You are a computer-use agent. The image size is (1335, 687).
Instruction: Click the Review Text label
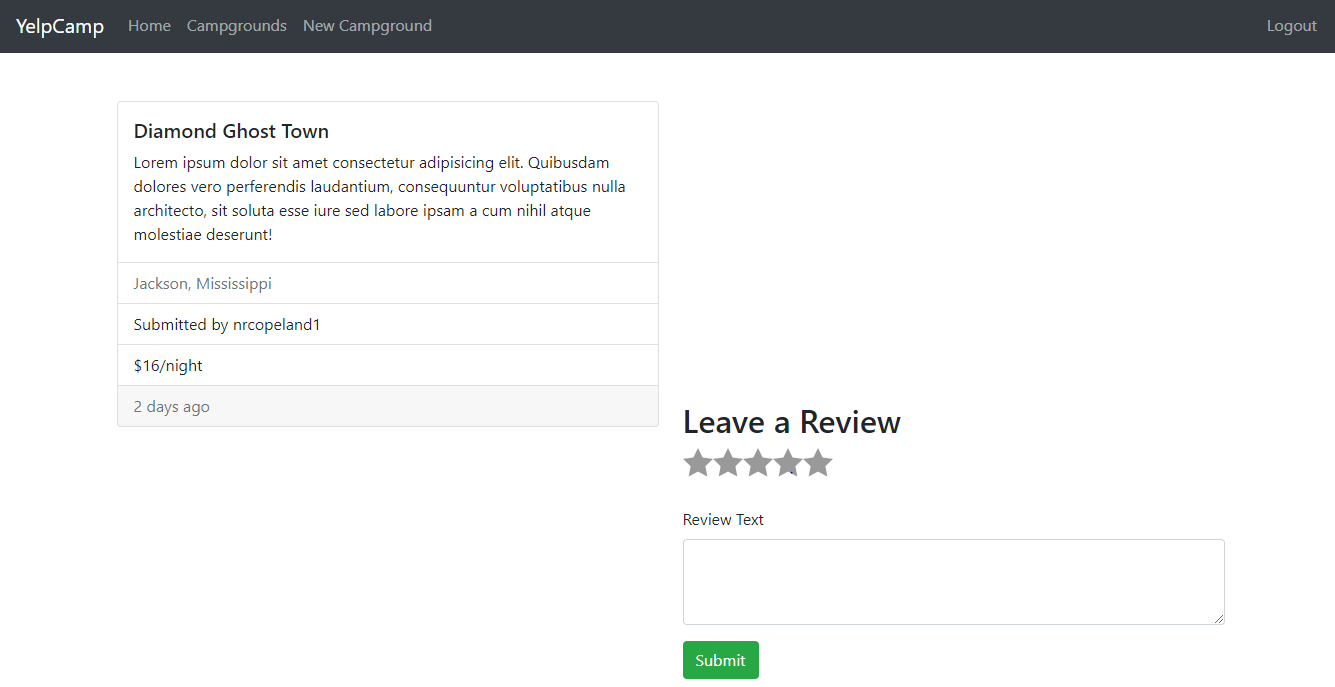tap(723, 519)
